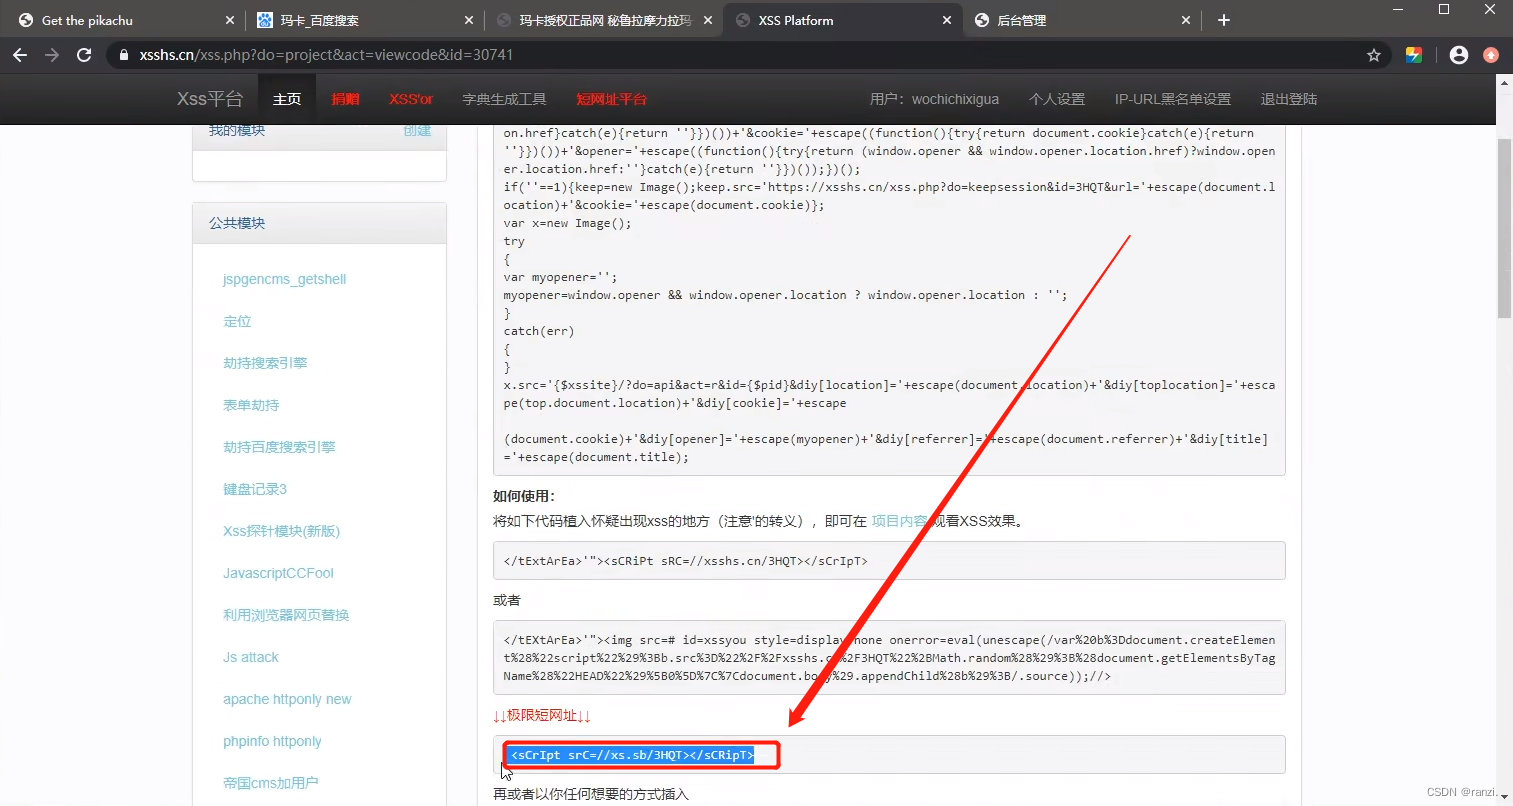Open the red '捐赠' nav item

[345, 99]
